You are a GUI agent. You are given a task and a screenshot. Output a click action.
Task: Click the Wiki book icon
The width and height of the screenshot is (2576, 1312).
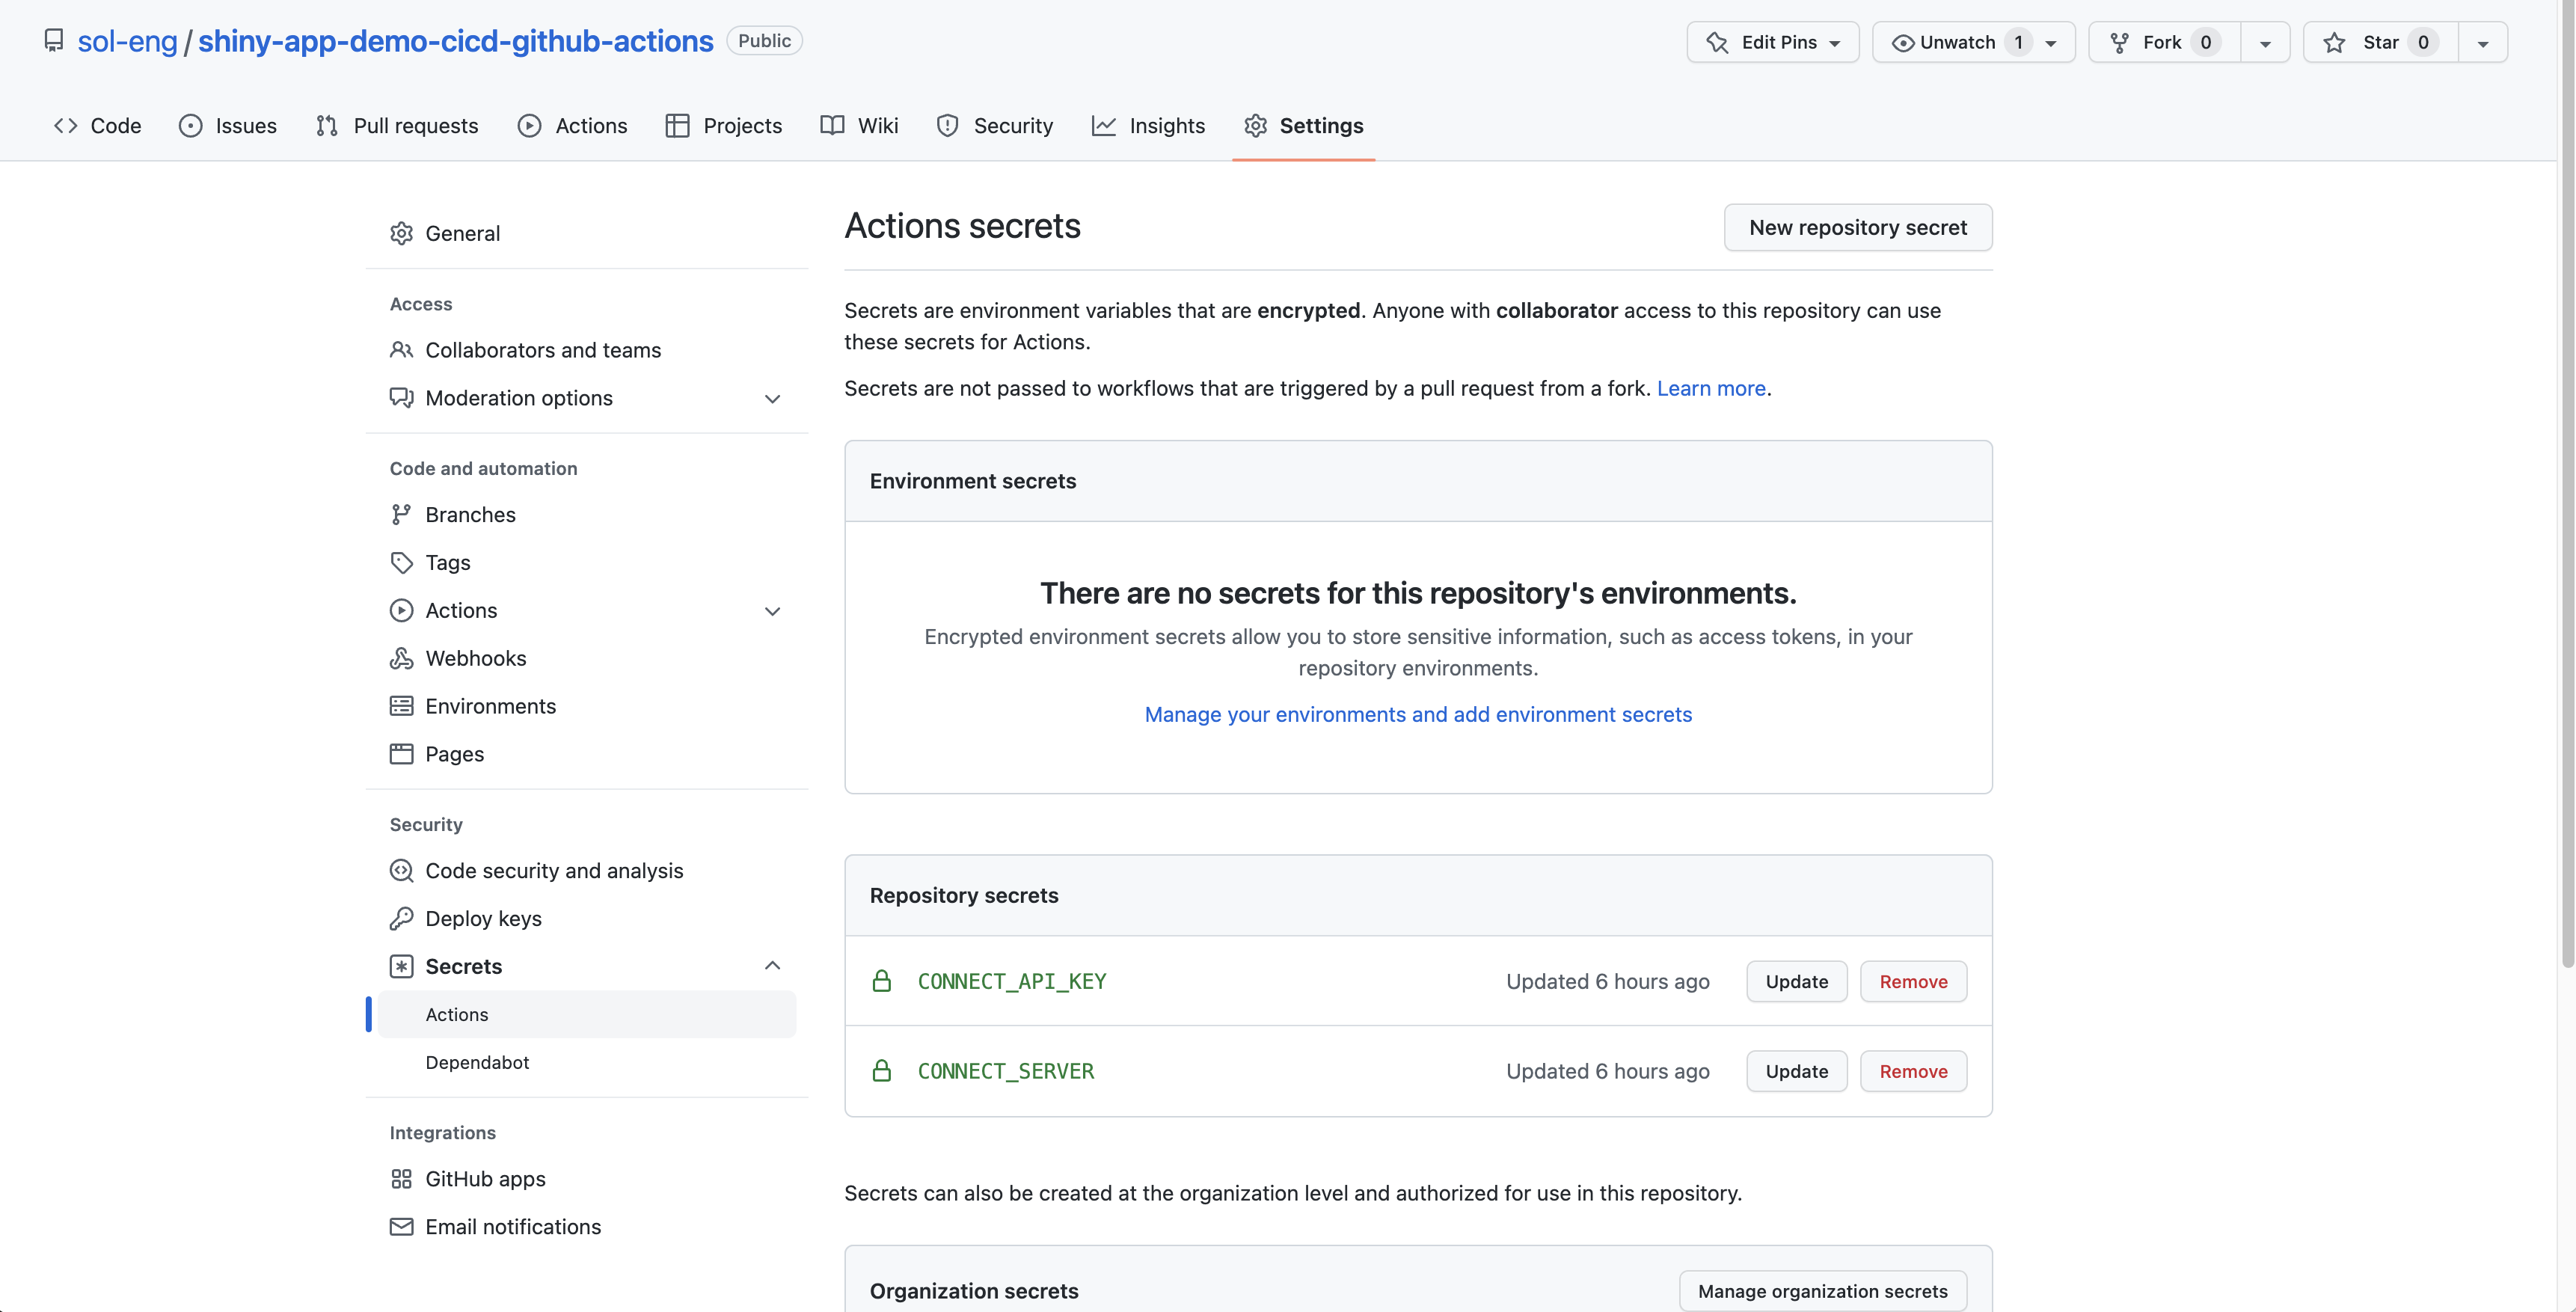pos(832,125)
